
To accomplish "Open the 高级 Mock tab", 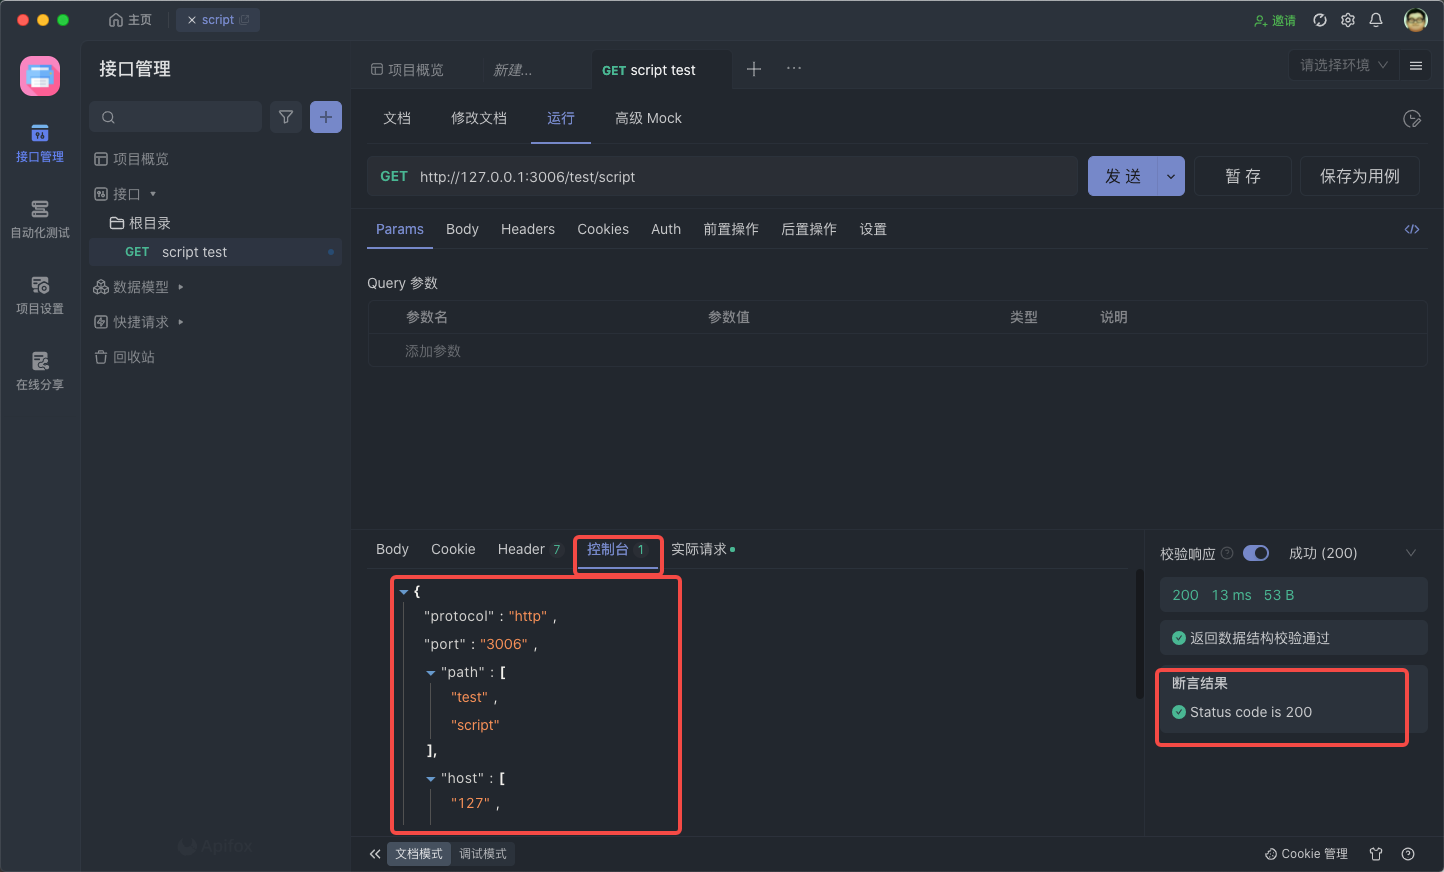I will pos(648,118).
